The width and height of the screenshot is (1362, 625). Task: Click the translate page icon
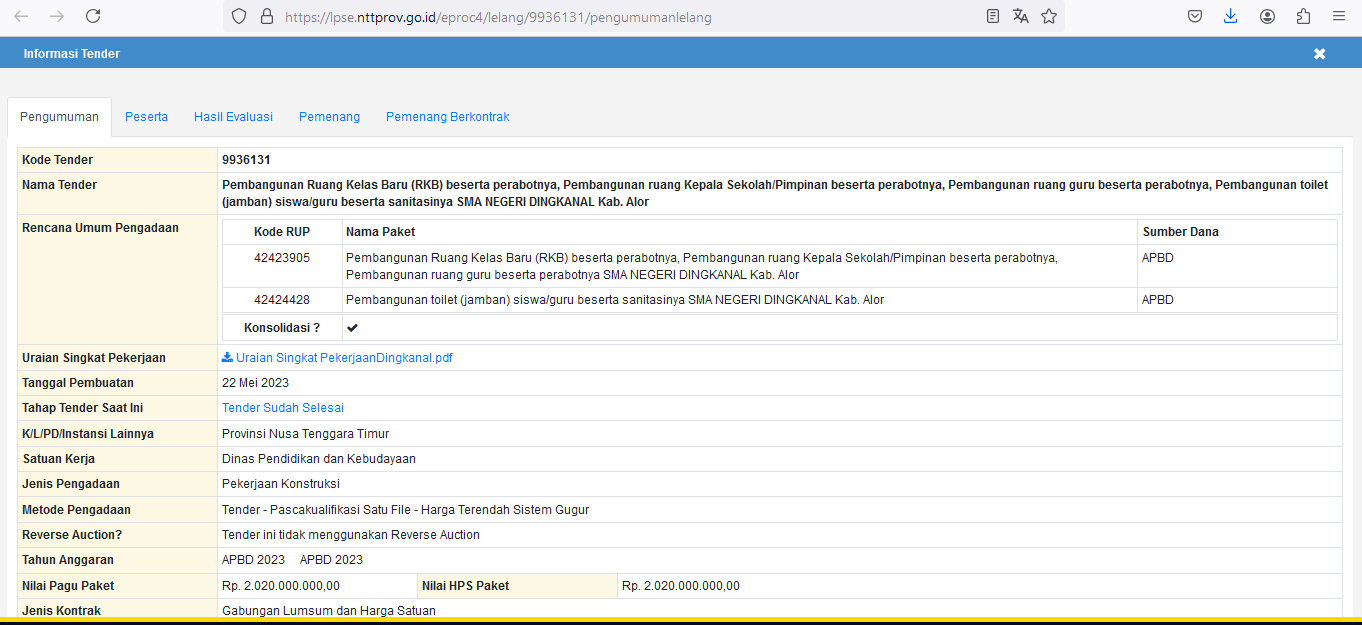pos(1020,16)
